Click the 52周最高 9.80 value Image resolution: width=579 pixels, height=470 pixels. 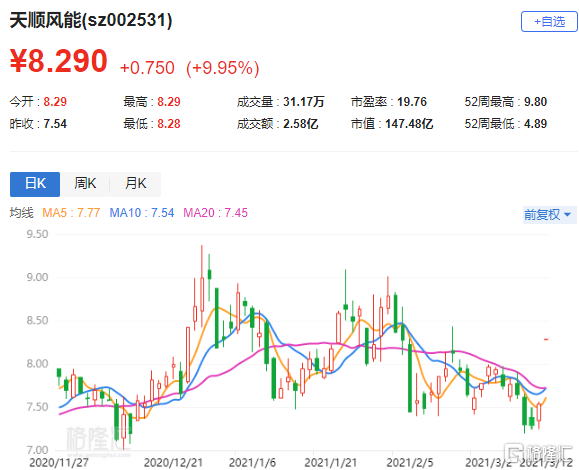click(x=506, y=102)
